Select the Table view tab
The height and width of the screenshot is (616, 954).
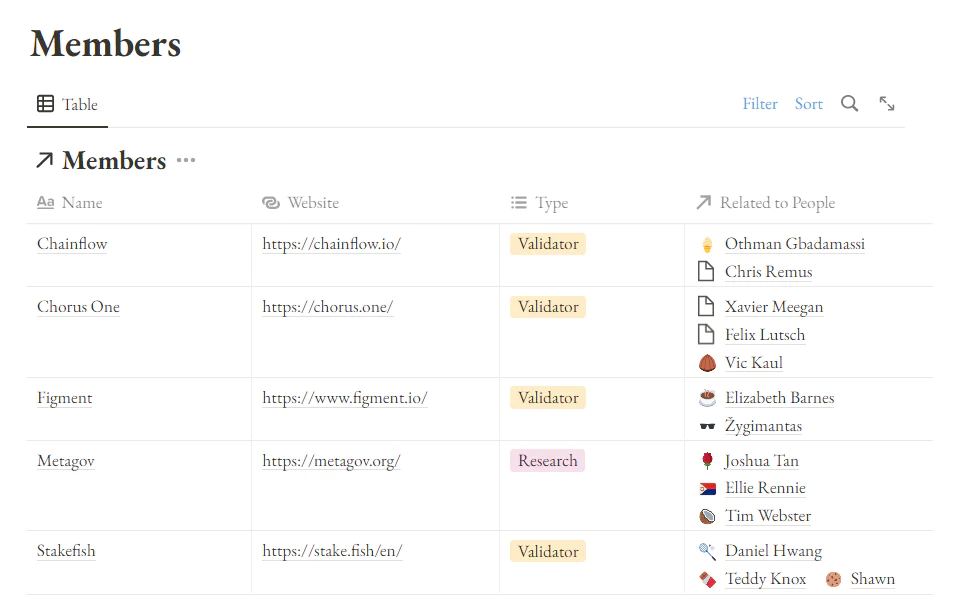[68, 105]
